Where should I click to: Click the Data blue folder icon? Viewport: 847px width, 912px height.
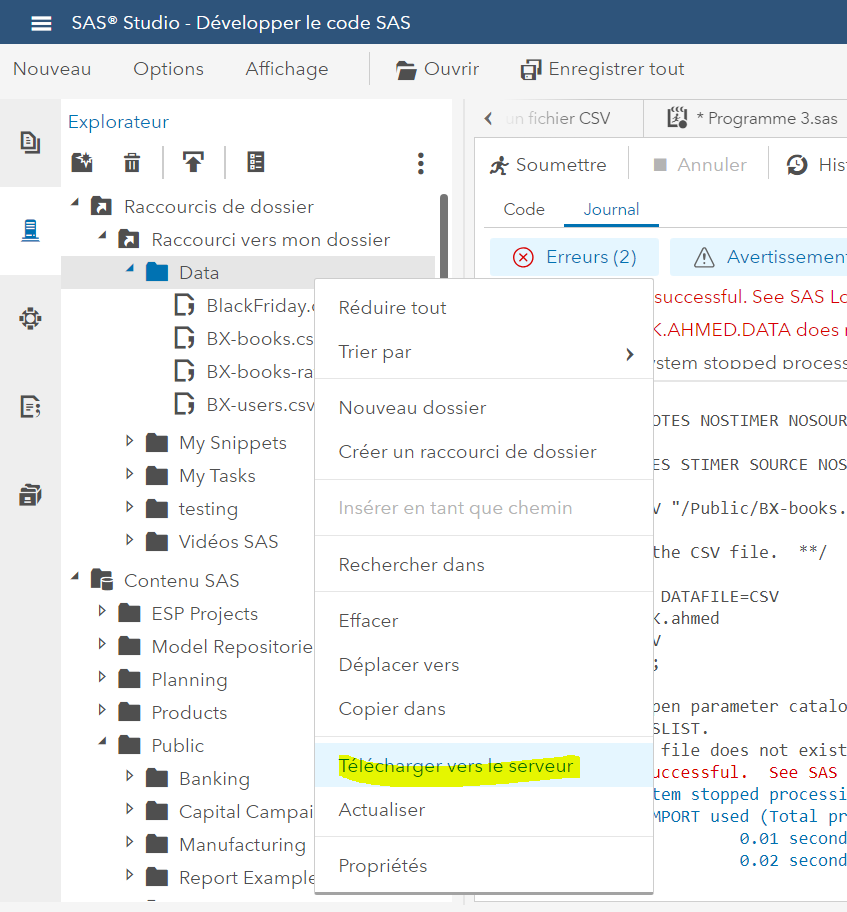click(x=156, y=272)
